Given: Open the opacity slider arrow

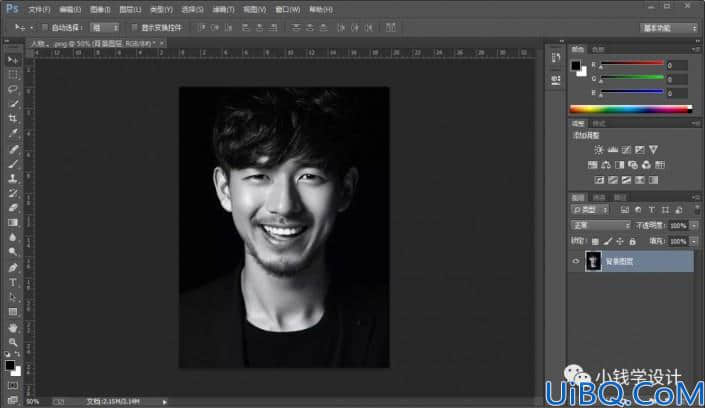Looking at the screenshot, I should tap(694, 226).
